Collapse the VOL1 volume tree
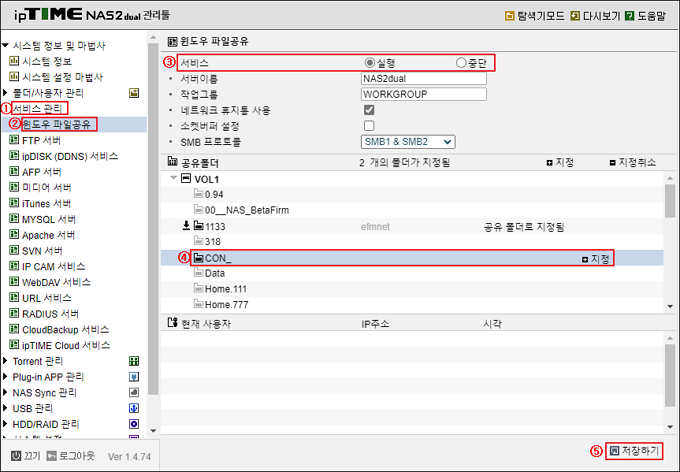The width and height of the screenshot is (680, 472). (x=173, y=178)
